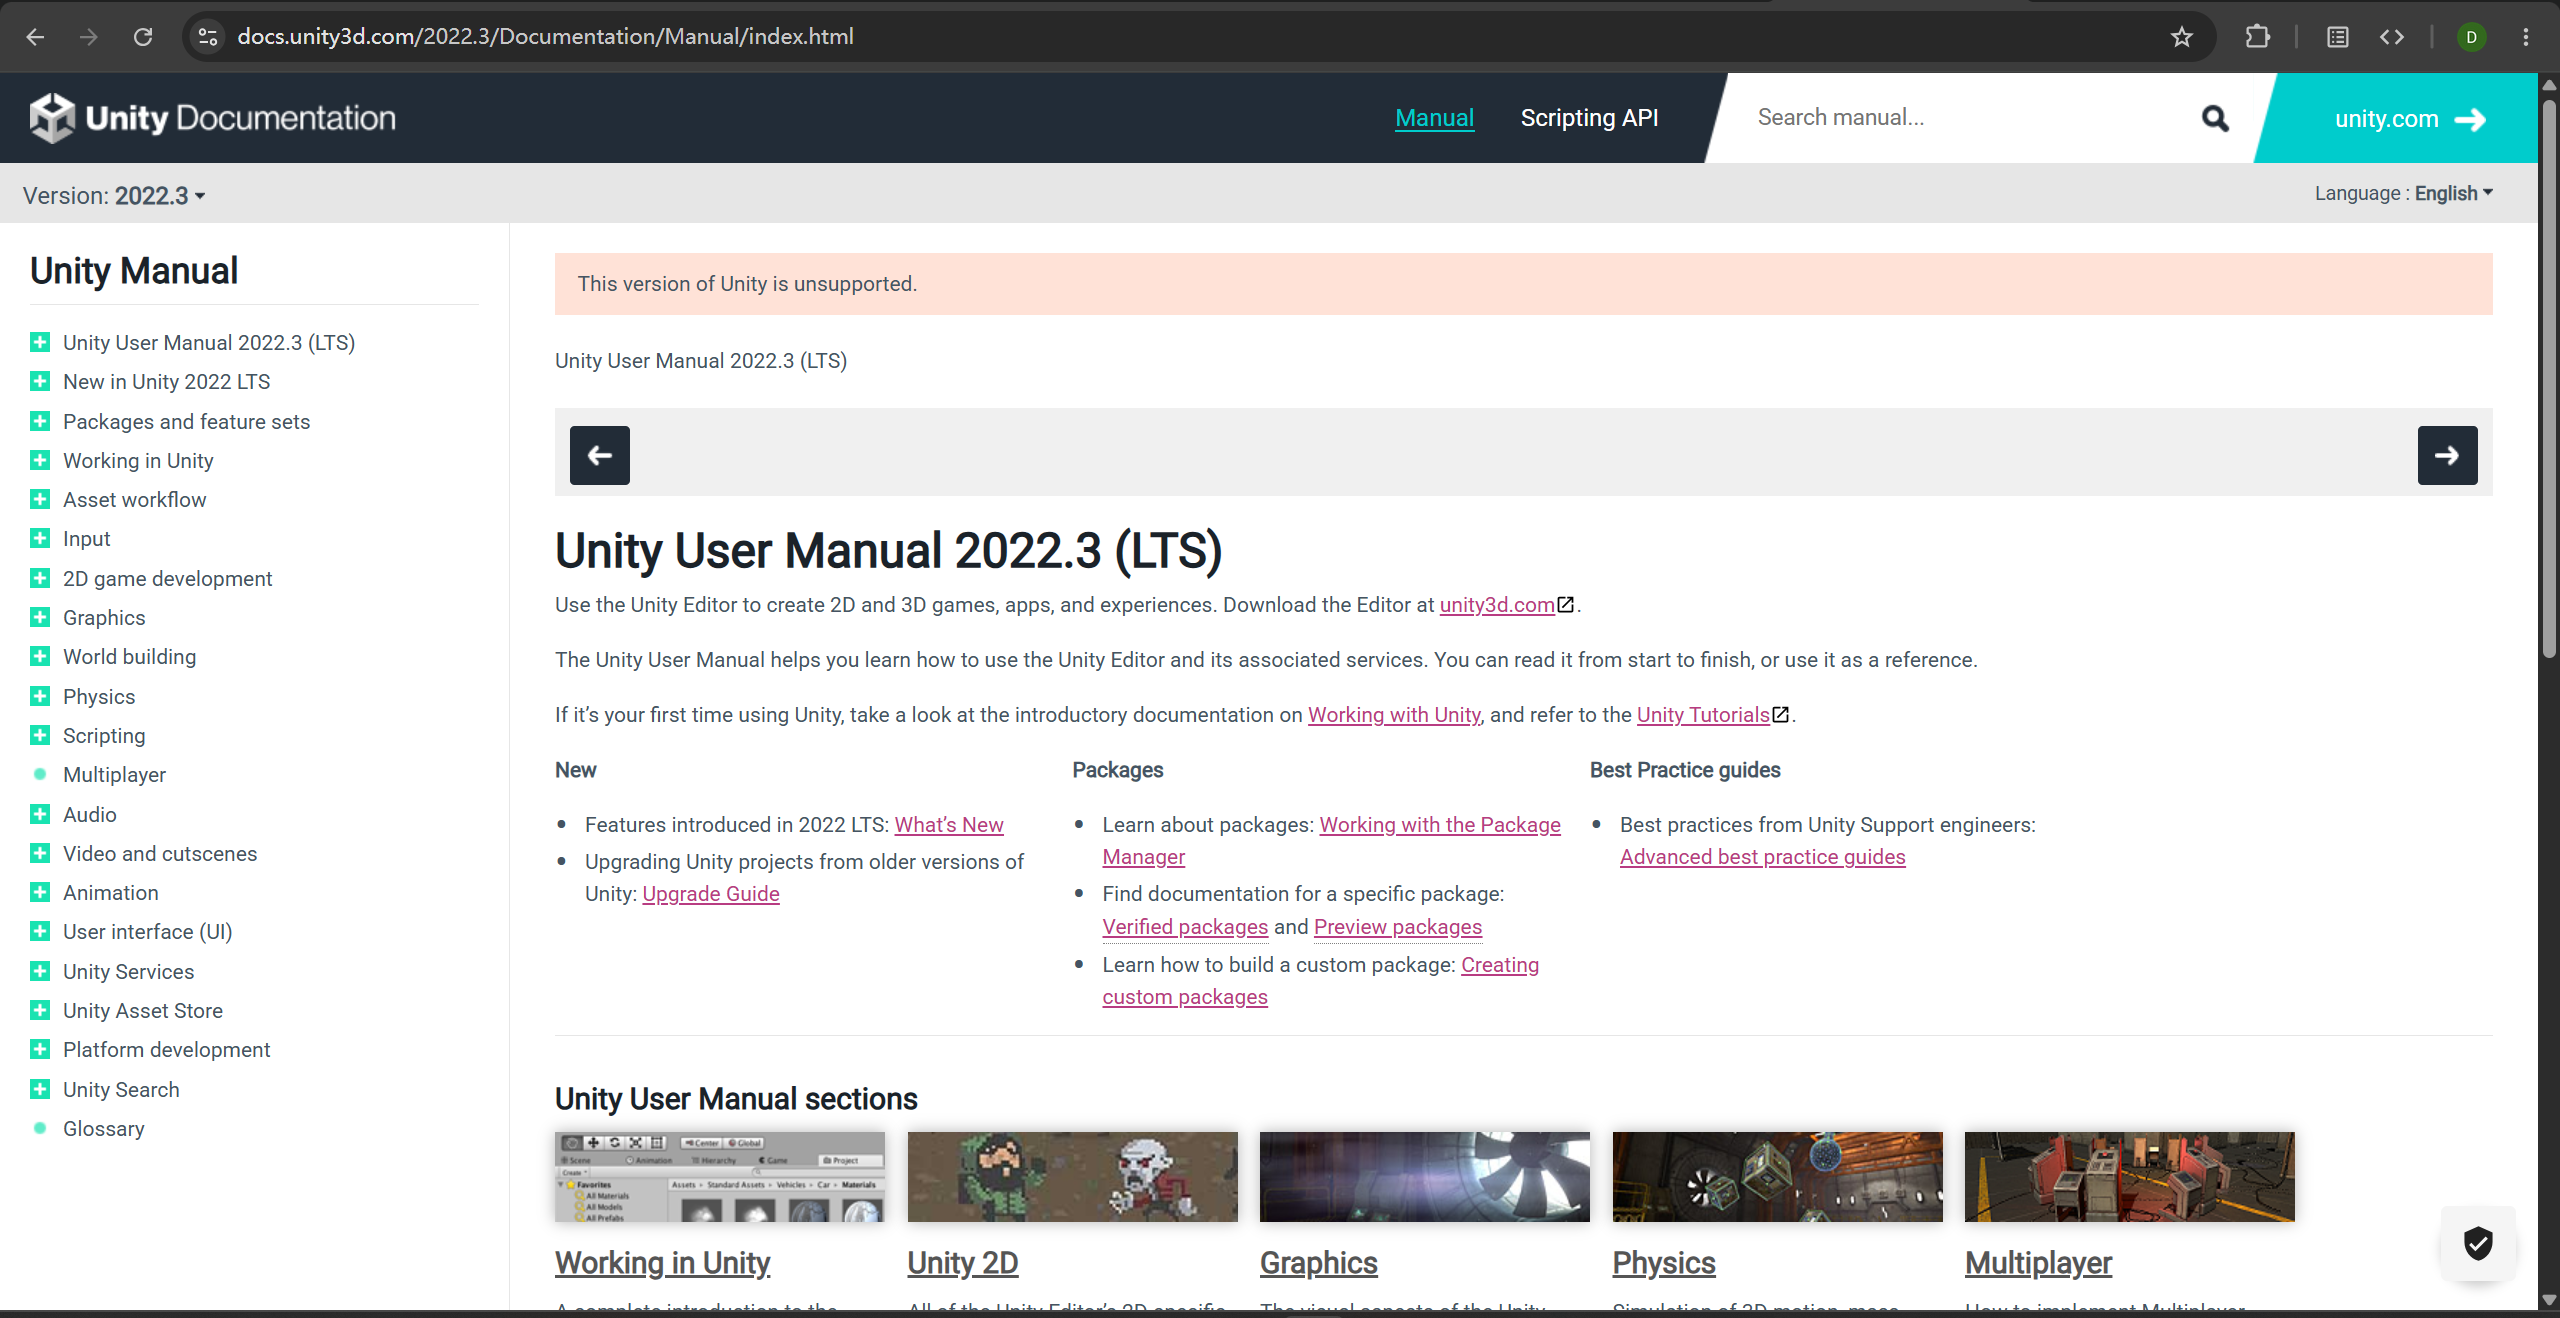The height and width of the screenshot is (1318, 2560).
Task: Open the Advanced best practice guides link
Action: pyautogui.click(x=1762, y=857)
